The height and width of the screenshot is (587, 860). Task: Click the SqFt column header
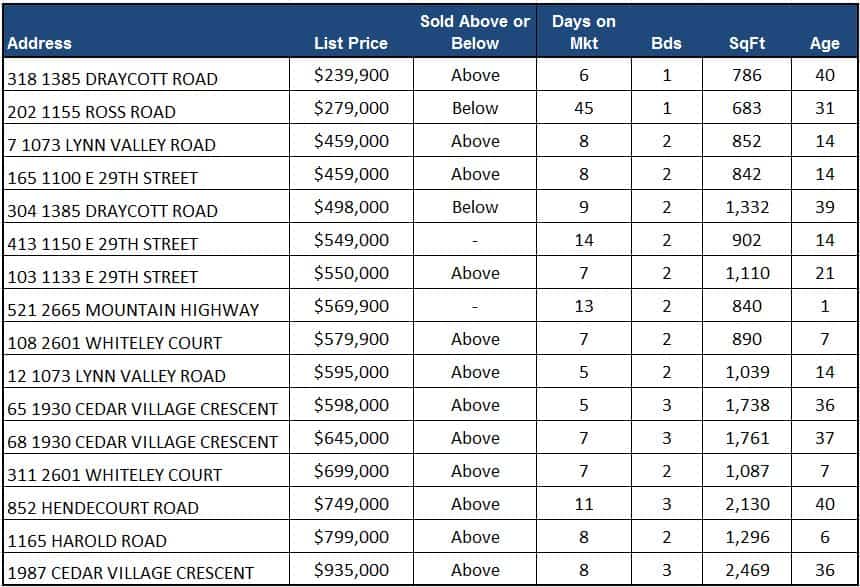click(x=746, y=43)
